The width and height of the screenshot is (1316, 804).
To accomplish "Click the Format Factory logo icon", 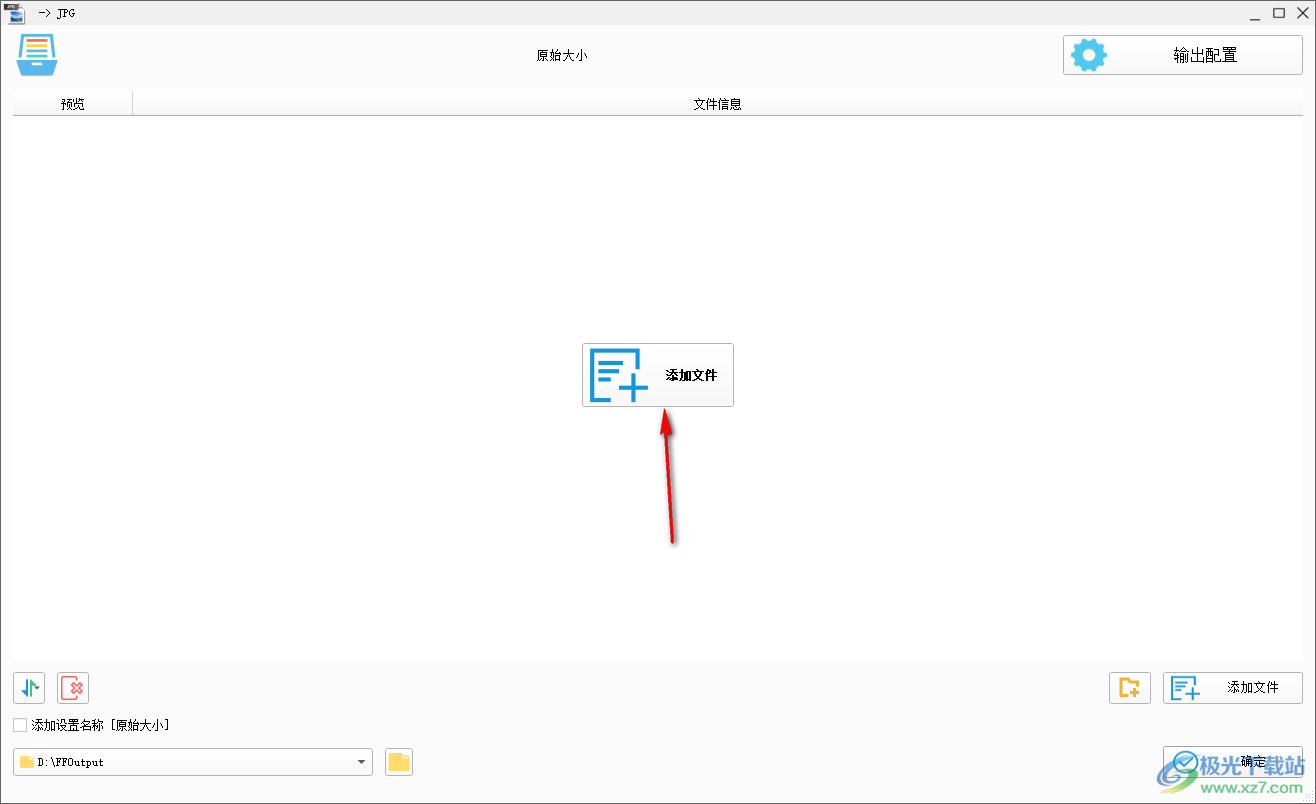I will pyautogui.click(x=37, y=55).
